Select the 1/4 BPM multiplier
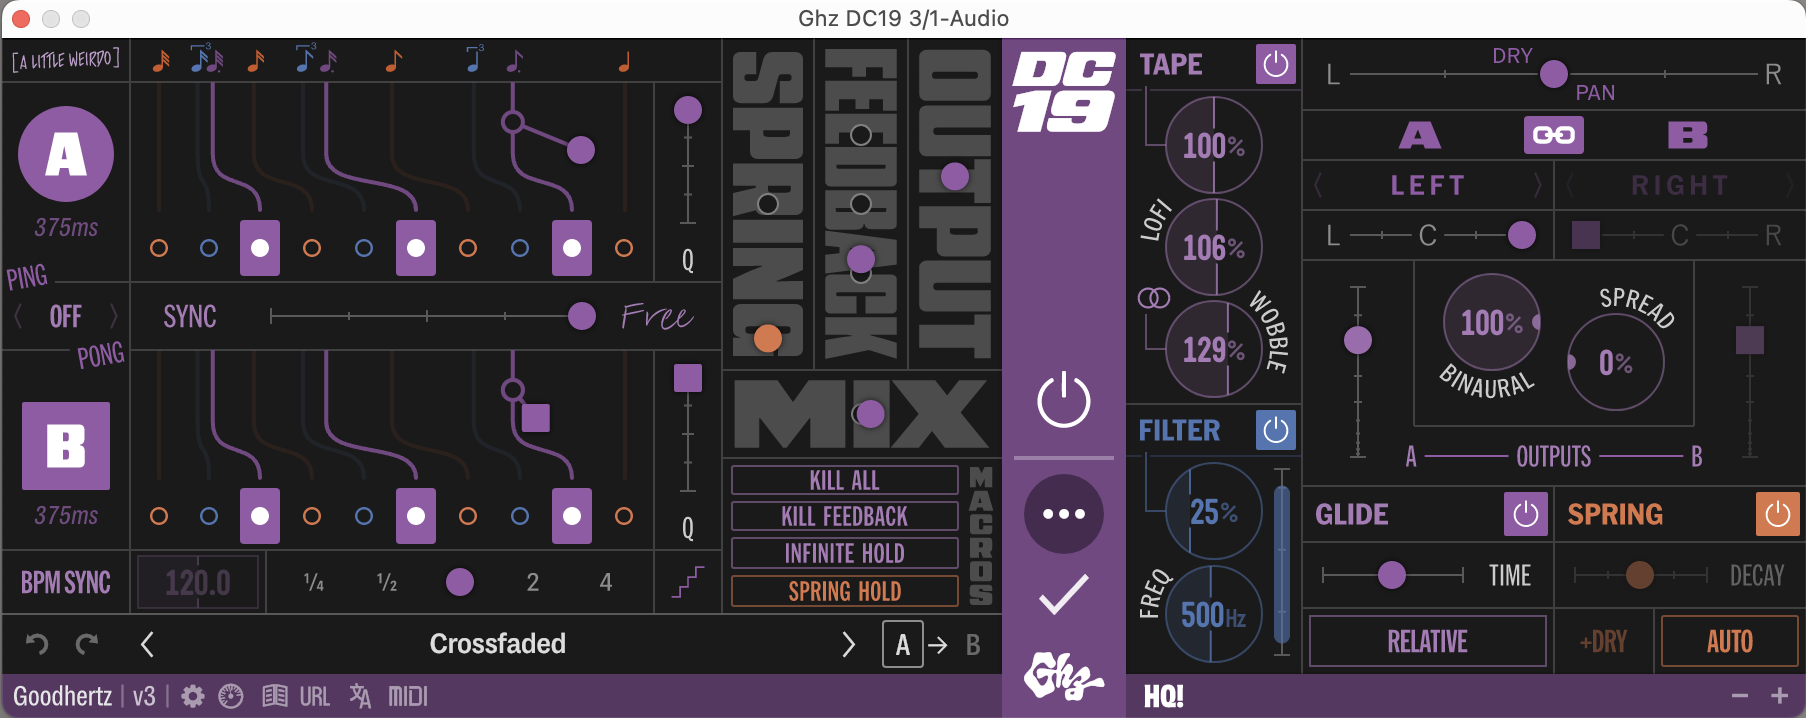Viewport: 1806px width, 718px height. pos(314,582)
